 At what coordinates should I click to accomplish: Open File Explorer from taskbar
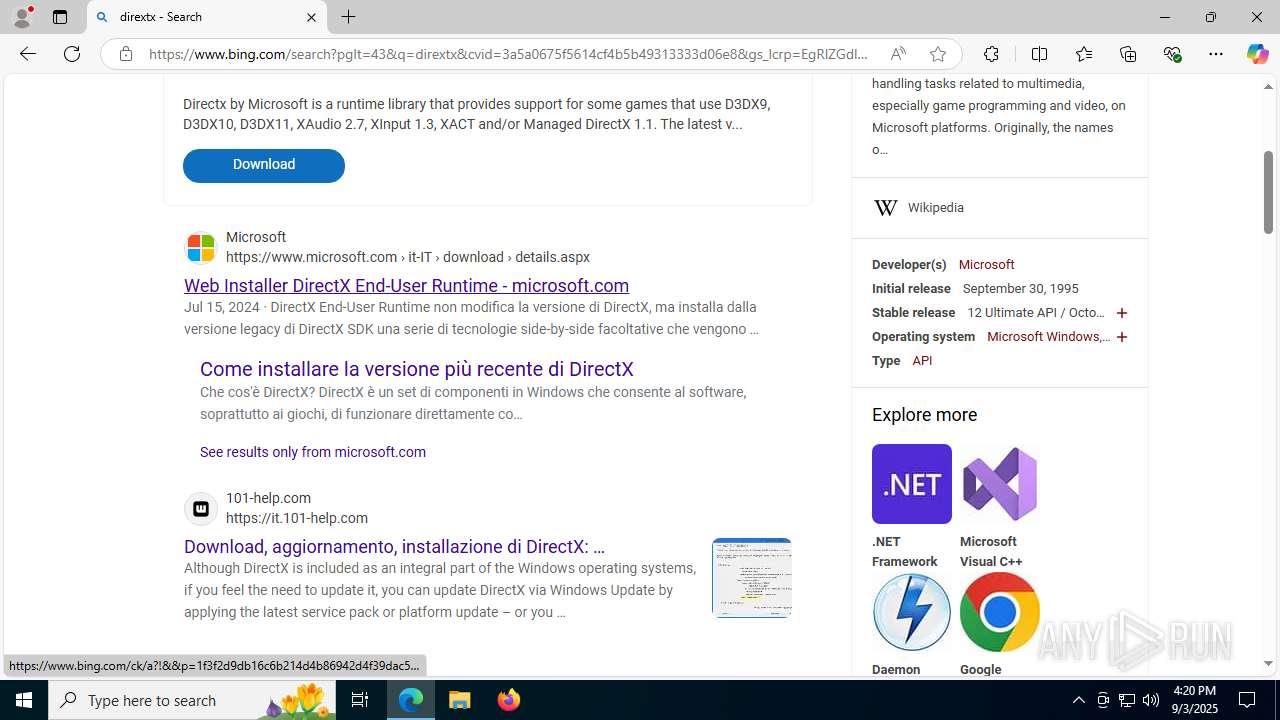[x=460, y=700]
